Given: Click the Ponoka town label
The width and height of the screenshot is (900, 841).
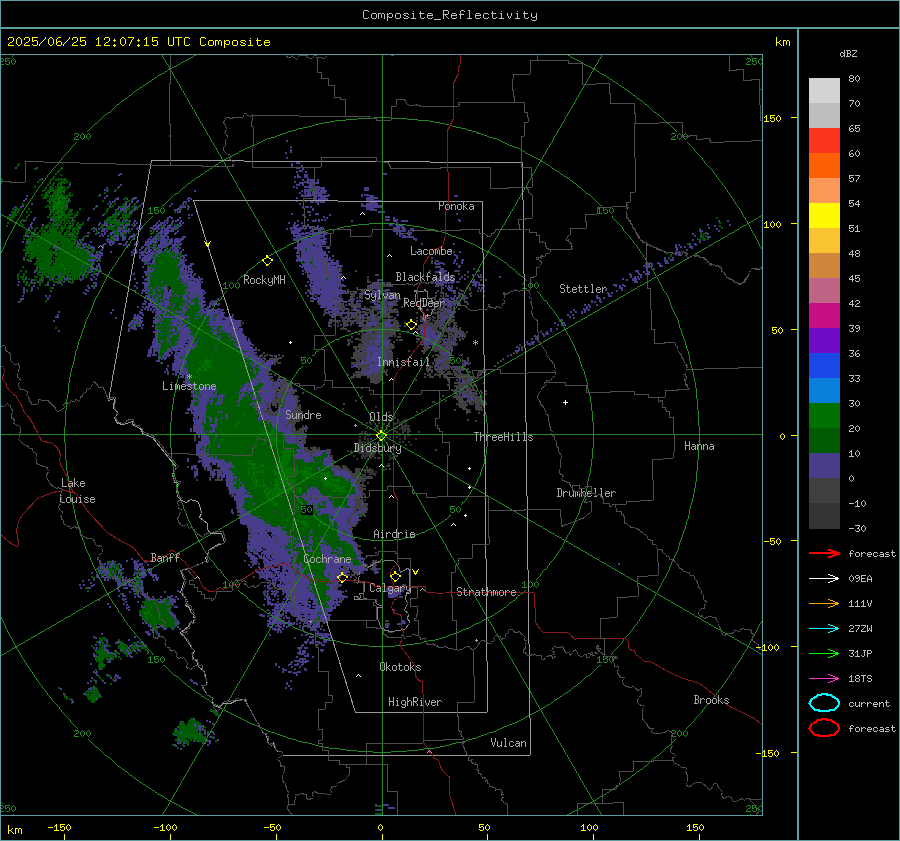Looking at the screenshot, I should click(456, 206).
